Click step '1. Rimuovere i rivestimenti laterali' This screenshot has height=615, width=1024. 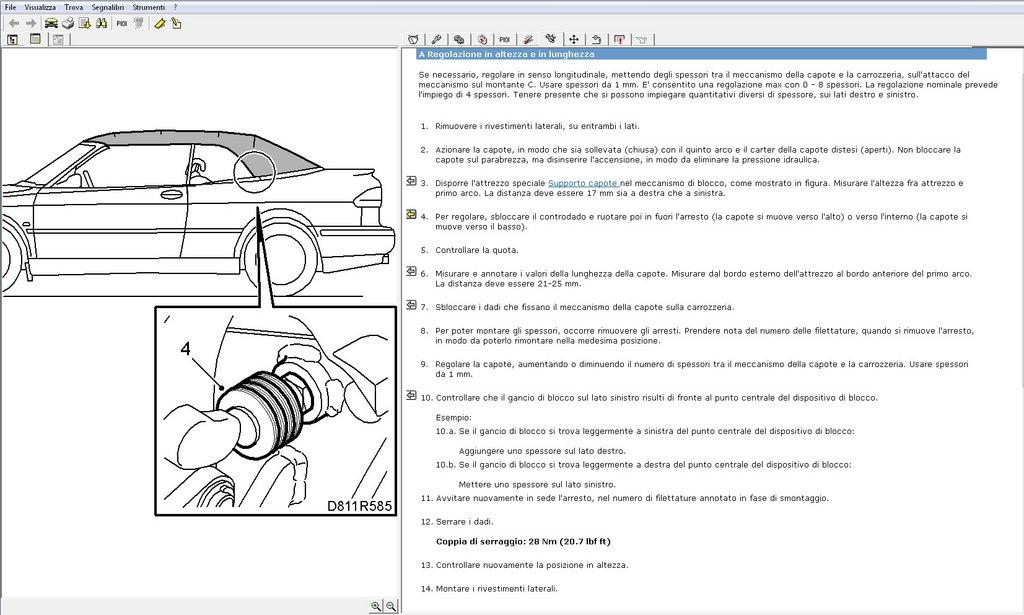coord(530,127)
